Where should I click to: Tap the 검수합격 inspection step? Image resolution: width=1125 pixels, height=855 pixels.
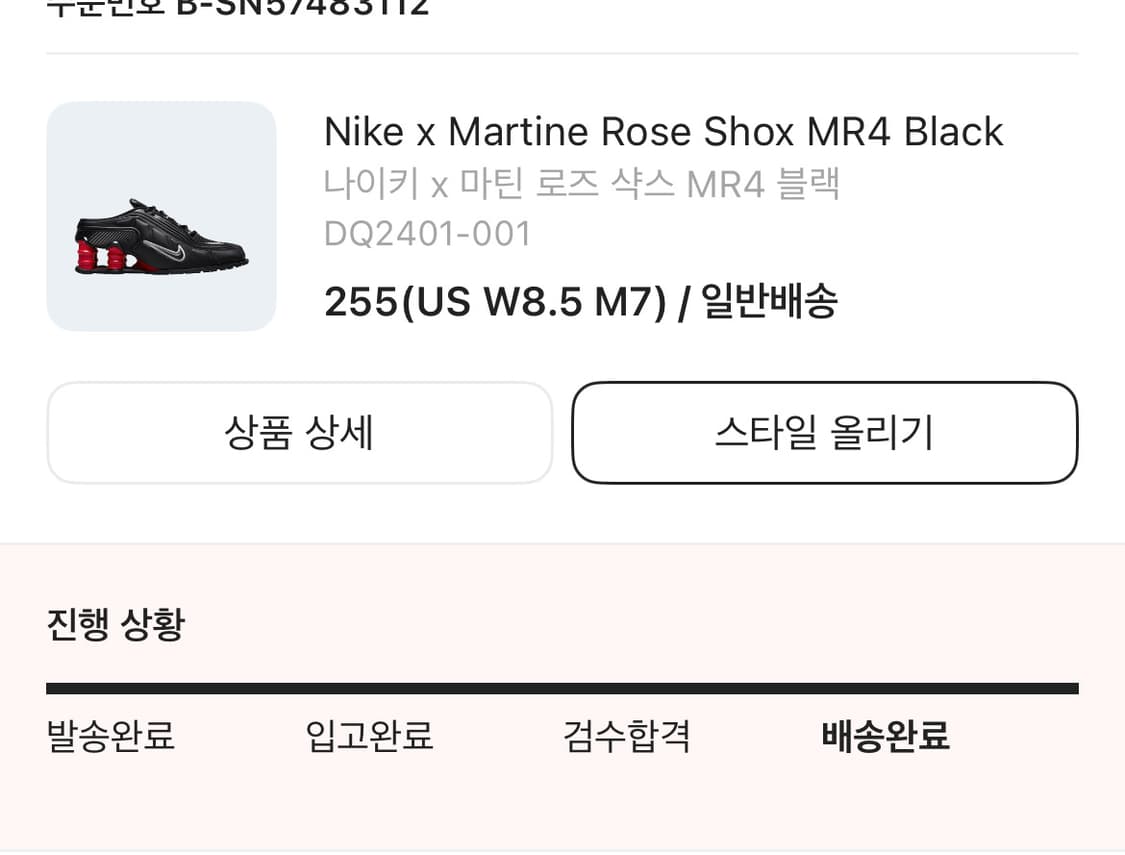627,736
